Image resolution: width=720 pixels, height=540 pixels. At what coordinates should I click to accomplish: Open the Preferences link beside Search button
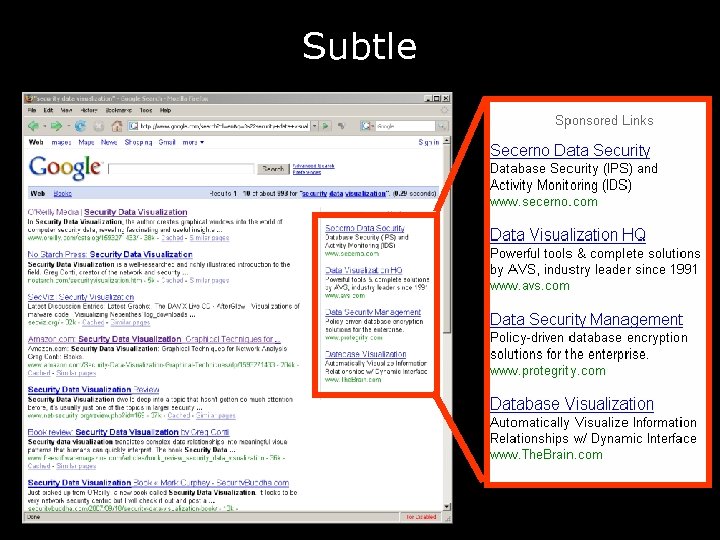(x=307, y=172)
